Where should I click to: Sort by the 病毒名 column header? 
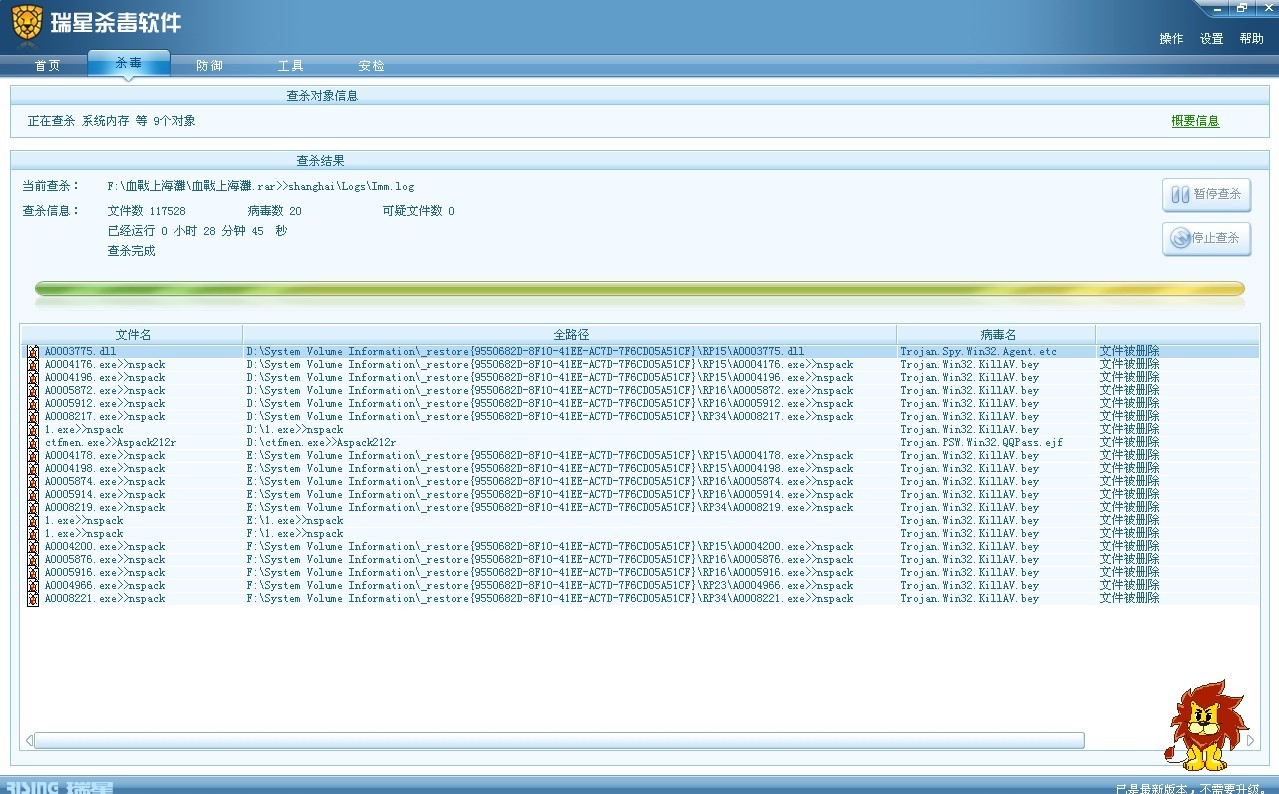[x=996, y=334]
